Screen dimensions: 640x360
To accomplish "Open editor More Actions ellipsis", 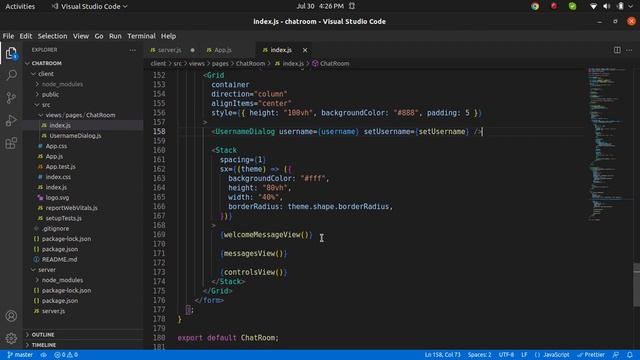I will click(629, 50).
